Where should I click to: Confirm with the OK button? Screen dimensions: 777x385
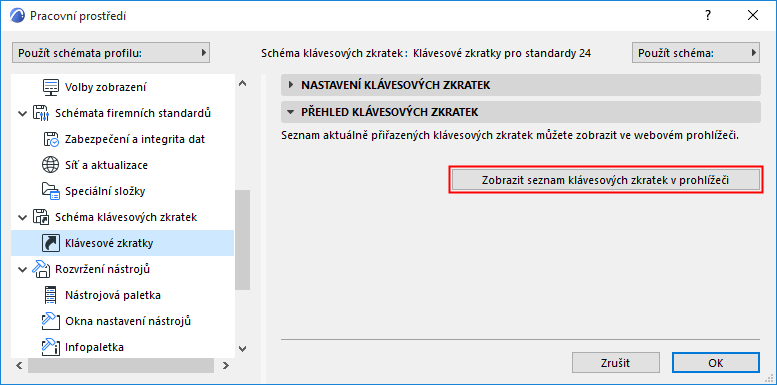(x=716, y=363)
